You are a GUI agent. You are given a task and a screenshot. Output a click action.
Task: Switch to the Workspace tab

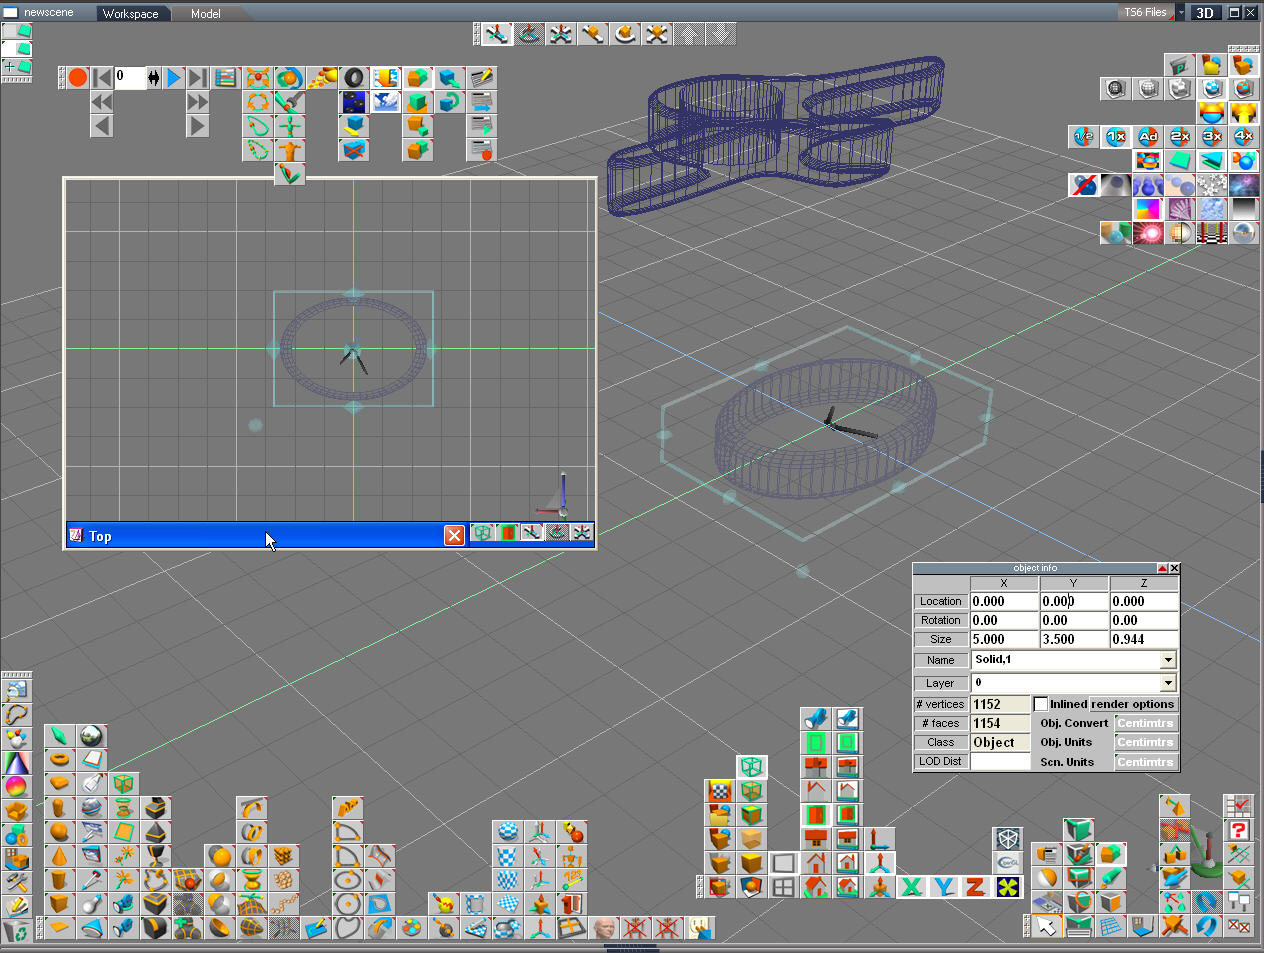tap(131, 13)
